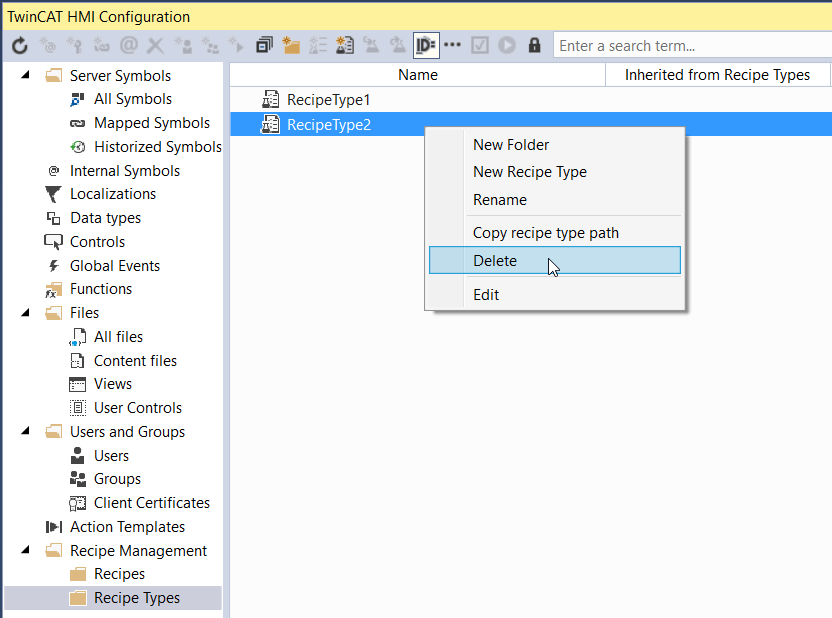This screenshot has height=618, width=832.
Task: Select Controls in the configuration tree
Action: (x=97, y=242)
